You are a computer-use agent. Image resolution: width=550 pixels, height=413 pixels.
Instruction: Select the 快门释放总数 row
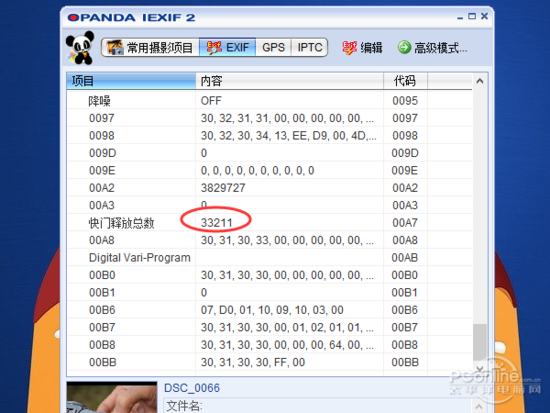(x=269, y=223)
